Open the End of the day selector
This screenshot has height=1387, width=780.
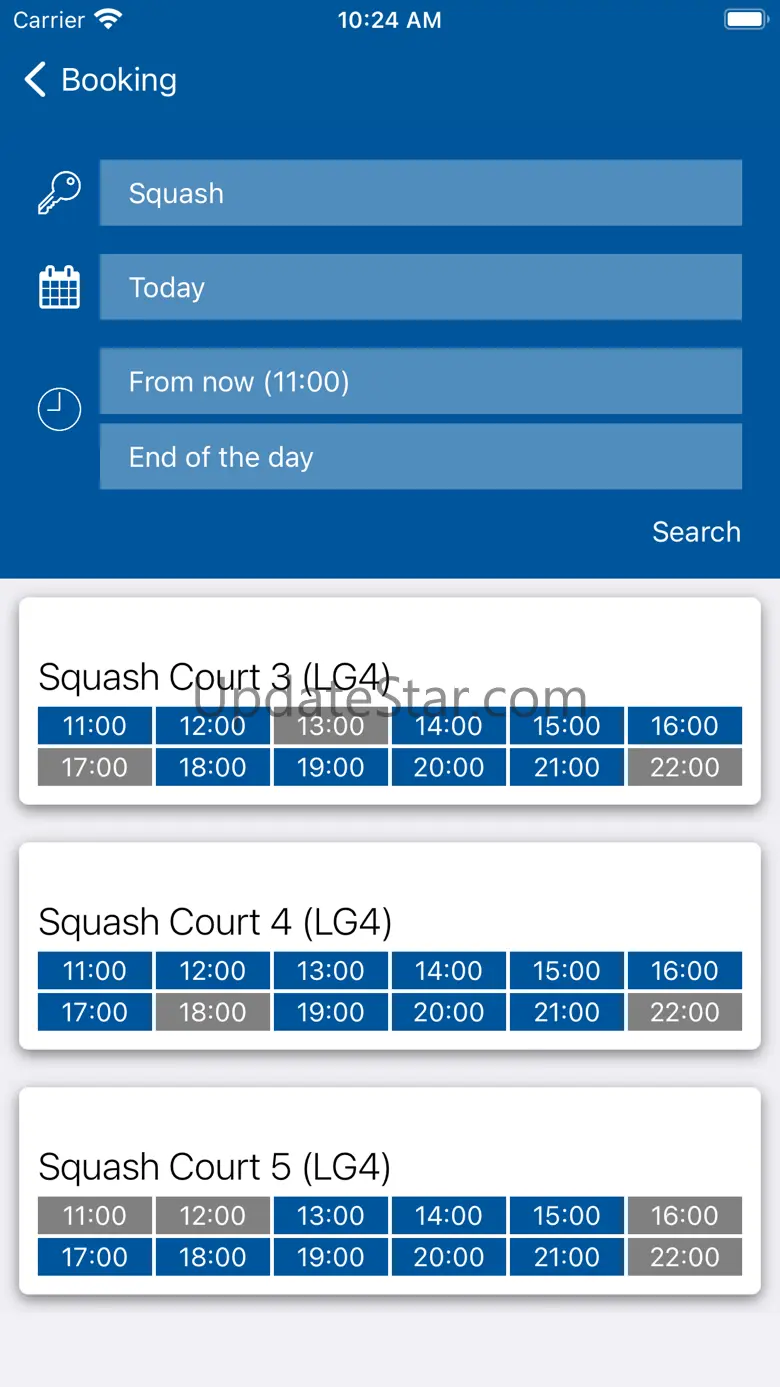421,457
